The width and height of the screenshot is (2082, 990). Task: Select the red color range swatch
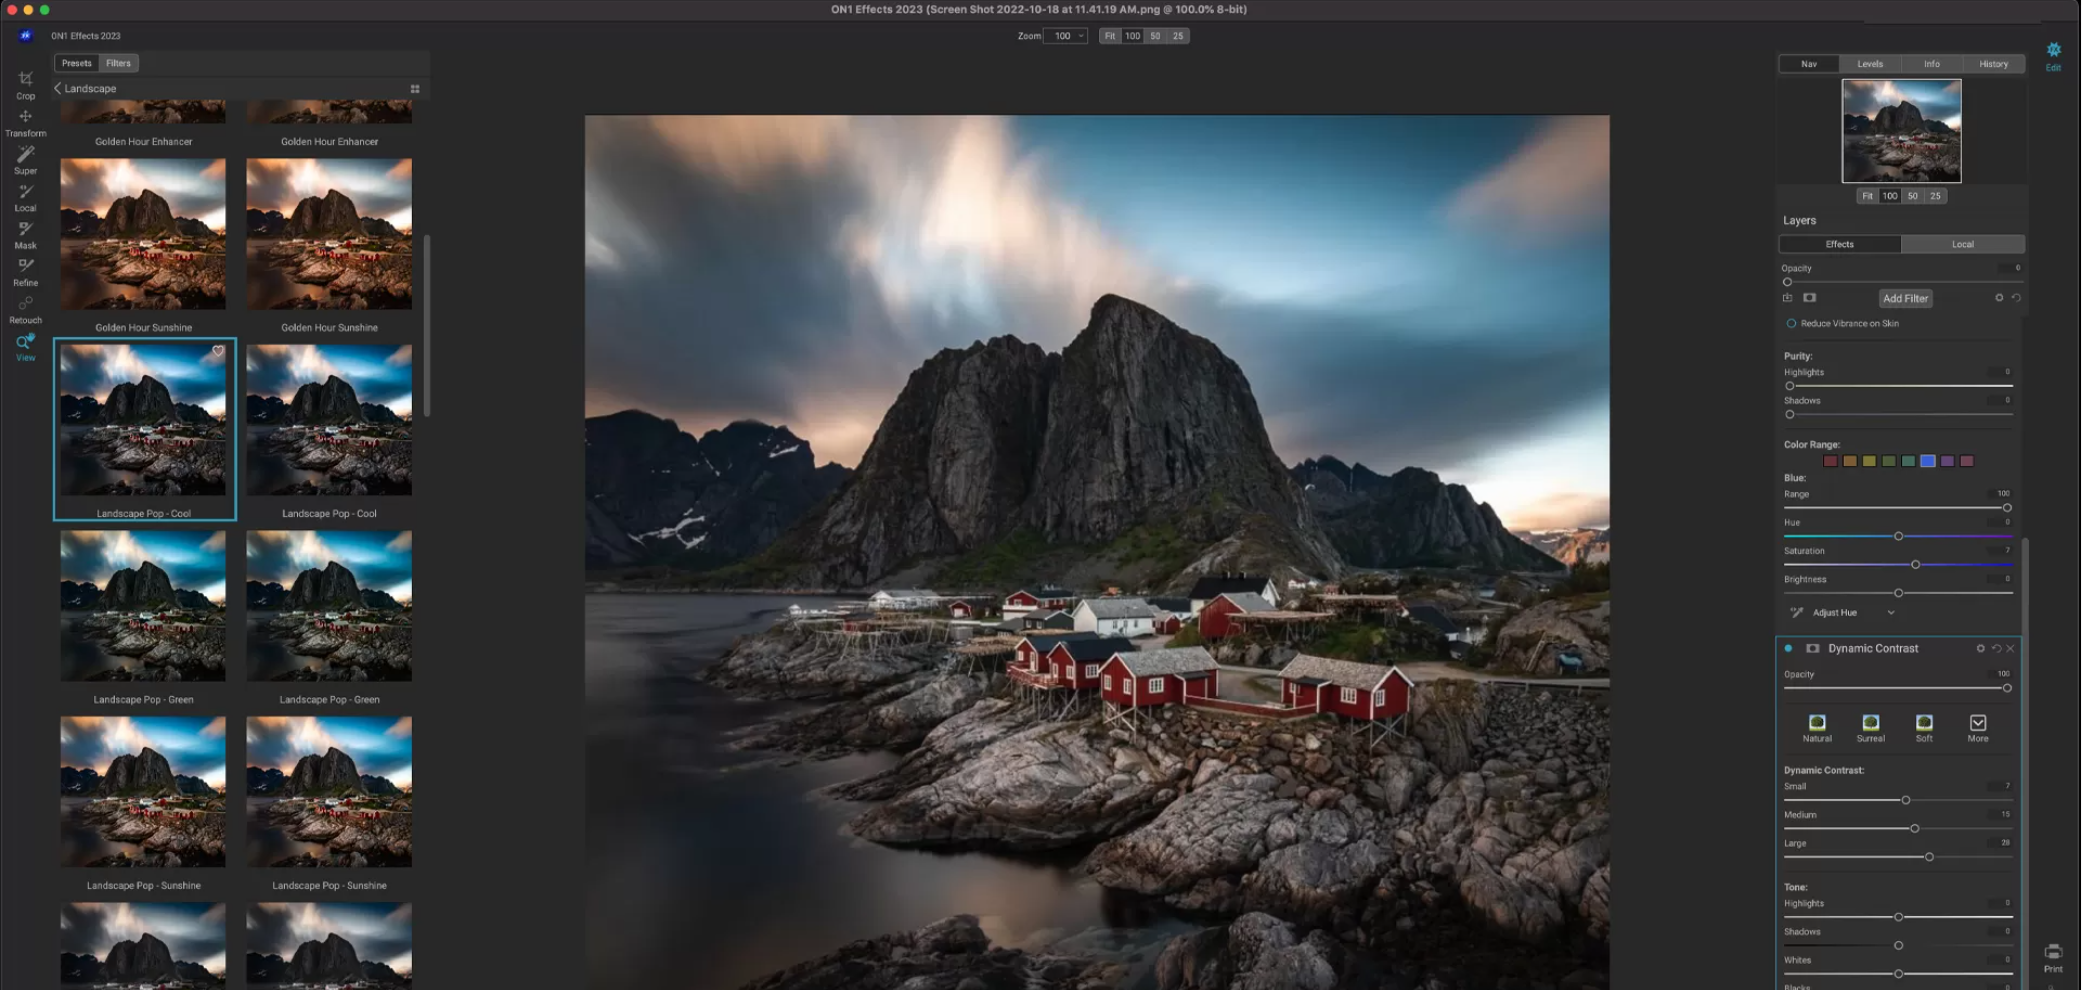tap(1830, 461)
